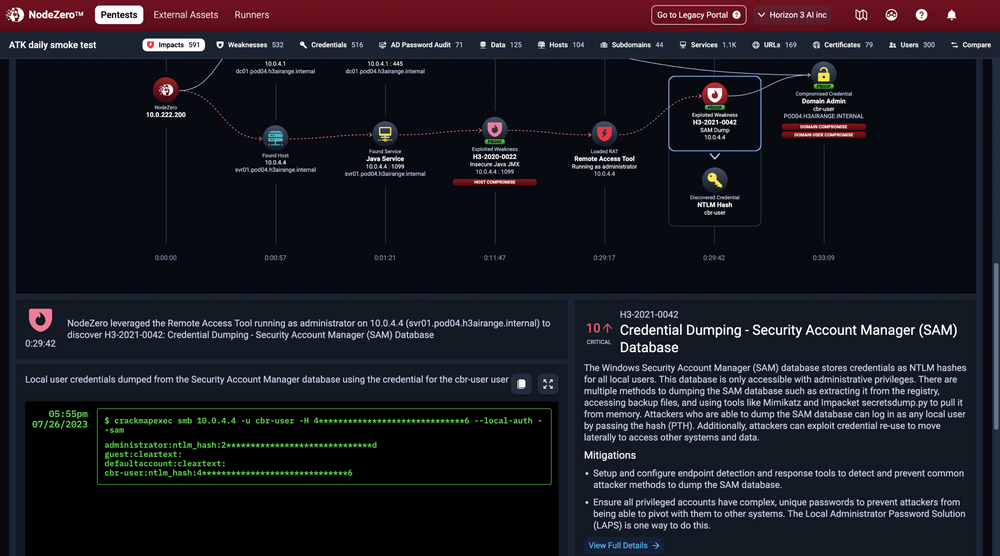Select the Weaknesses 532 filter

pyautogui.click(x=250, y=45)
